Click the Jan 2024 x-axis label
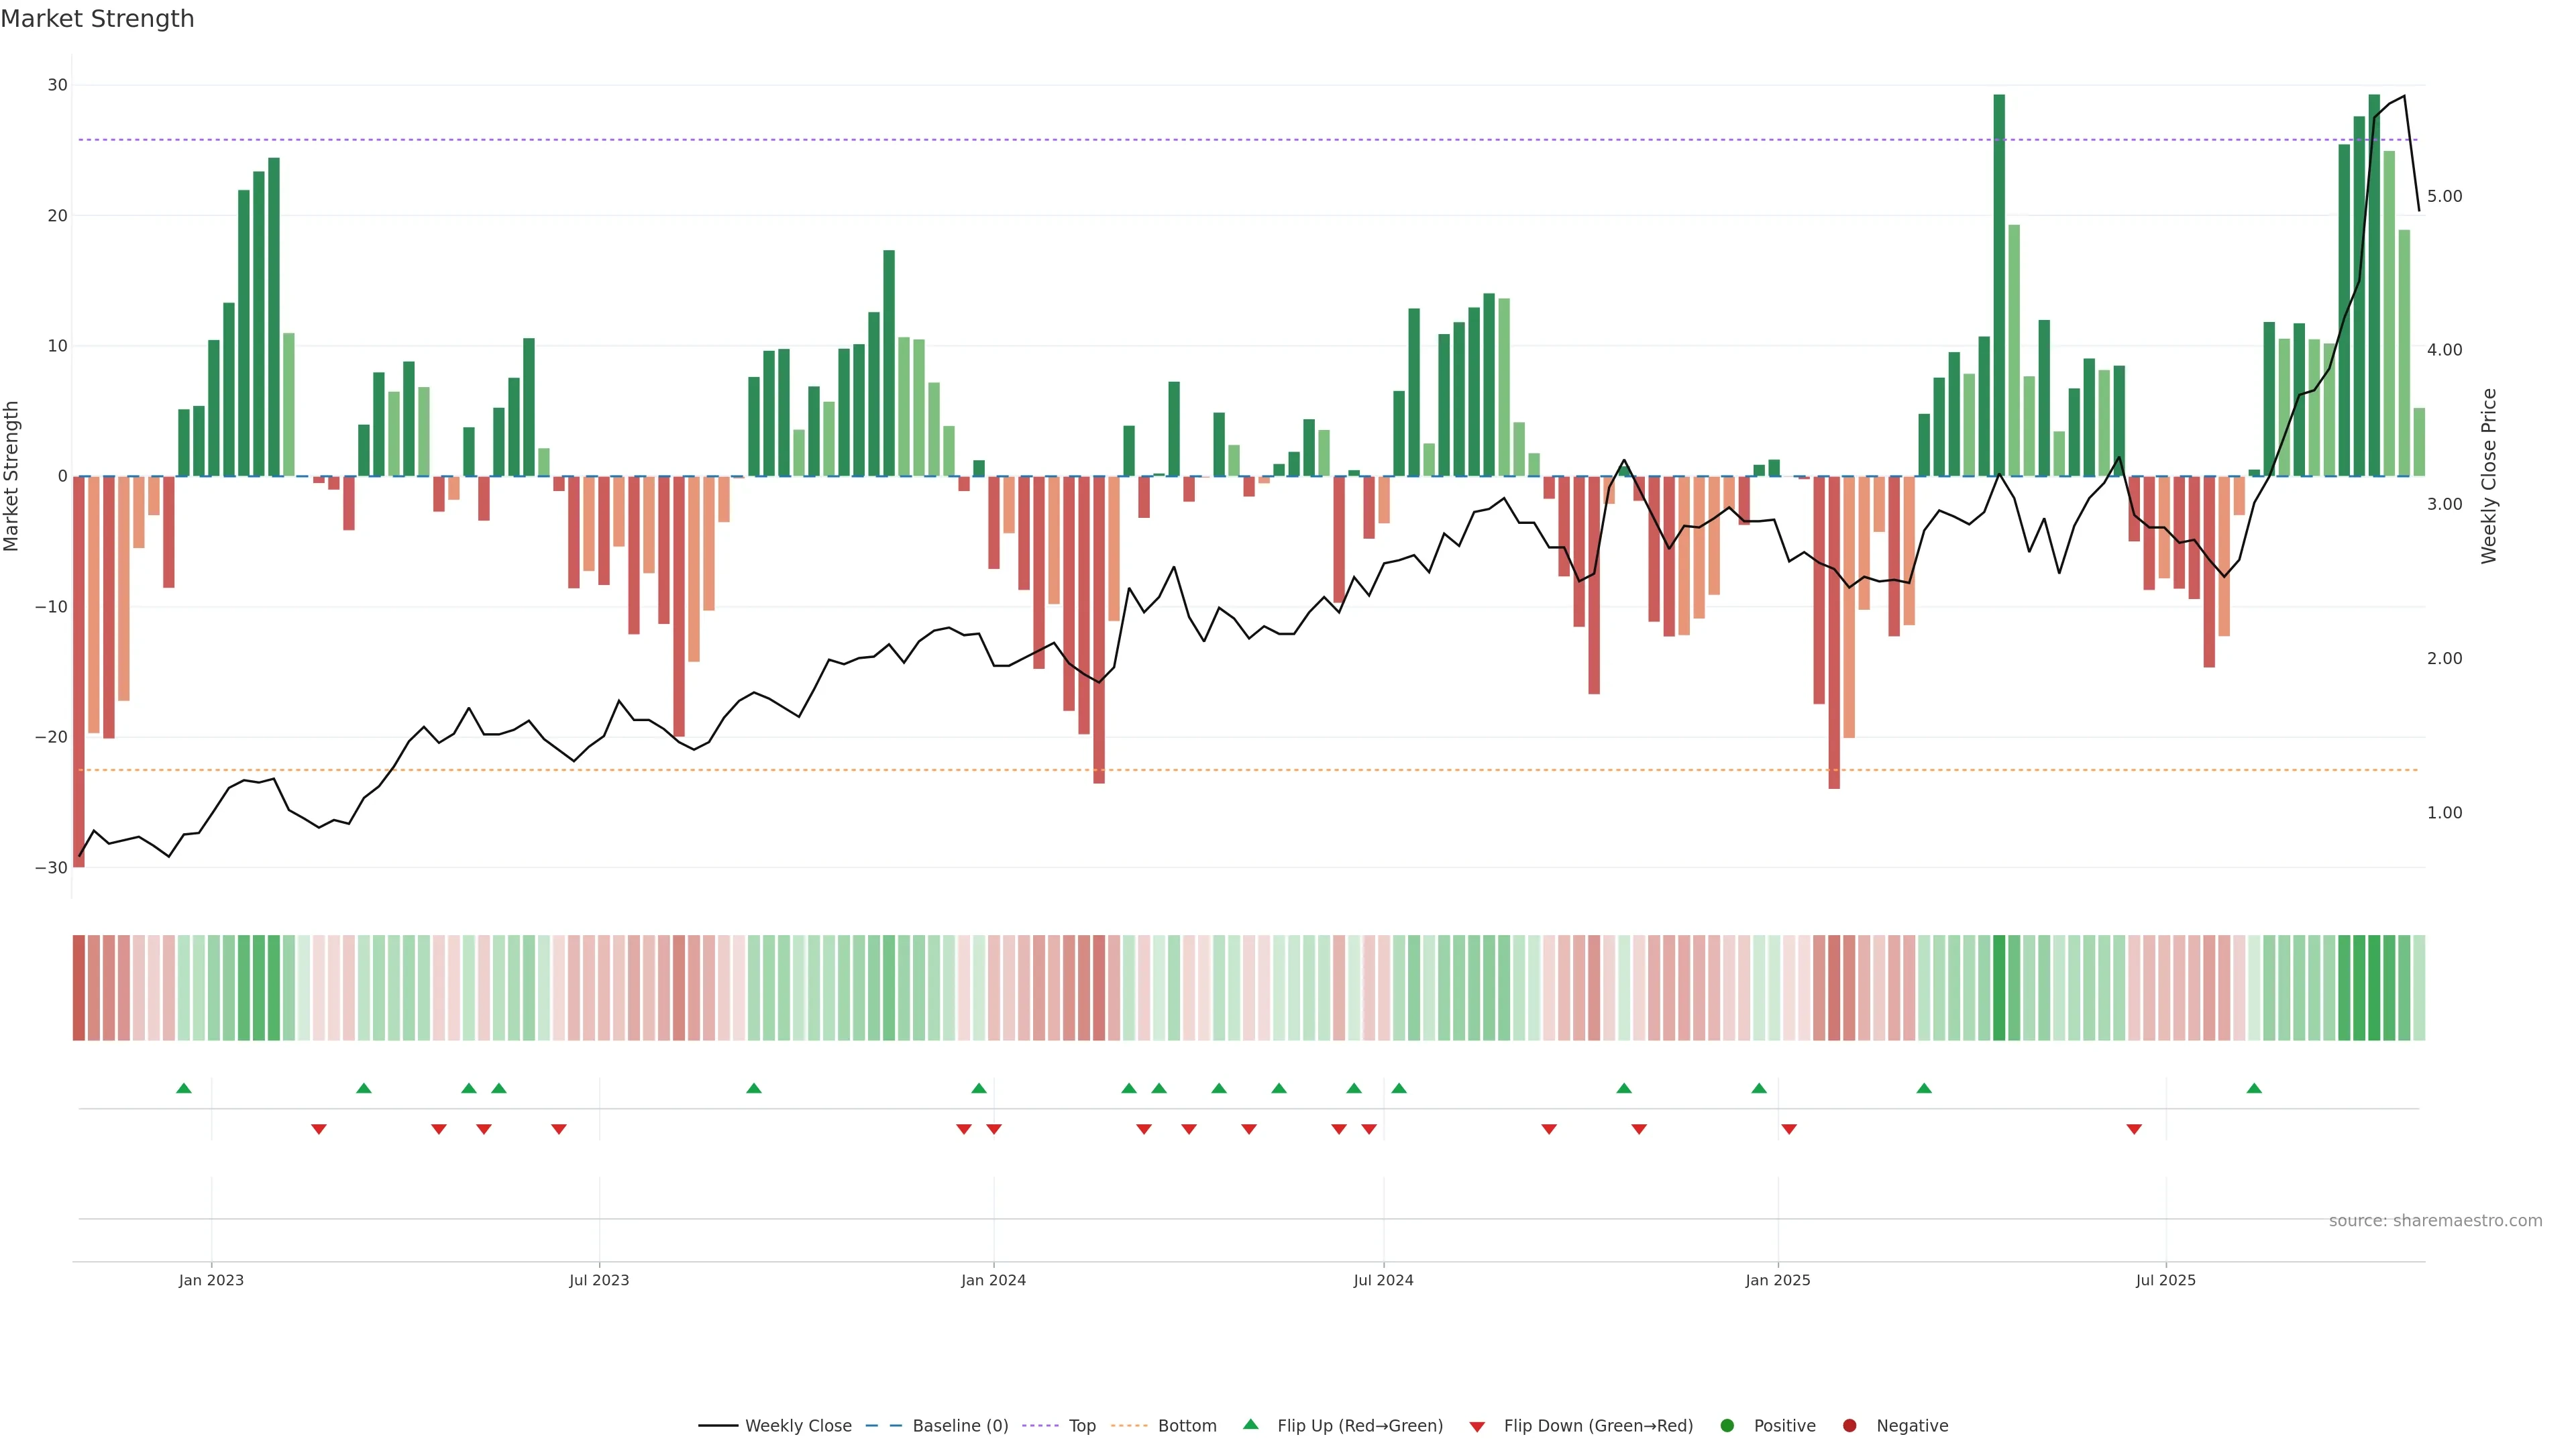 point(993,1280)
